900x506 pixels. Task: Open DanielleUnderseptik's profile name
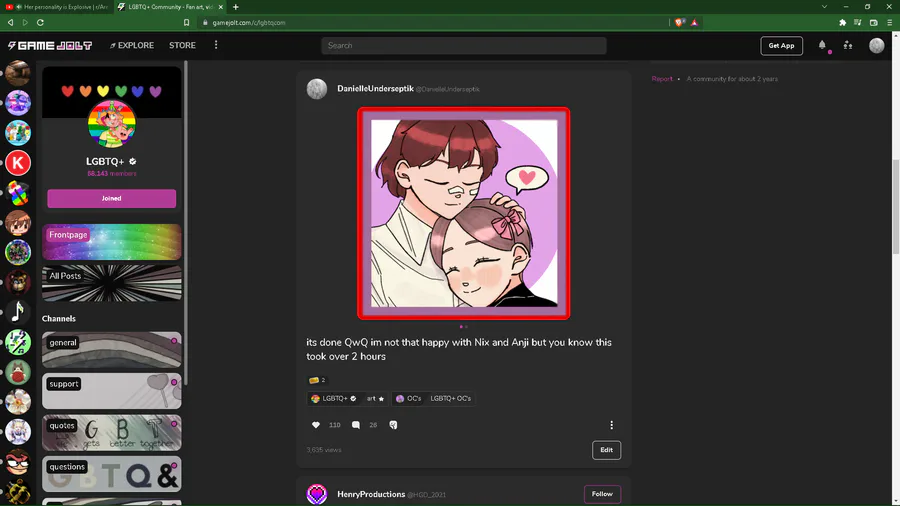click(x=375, y=88)
